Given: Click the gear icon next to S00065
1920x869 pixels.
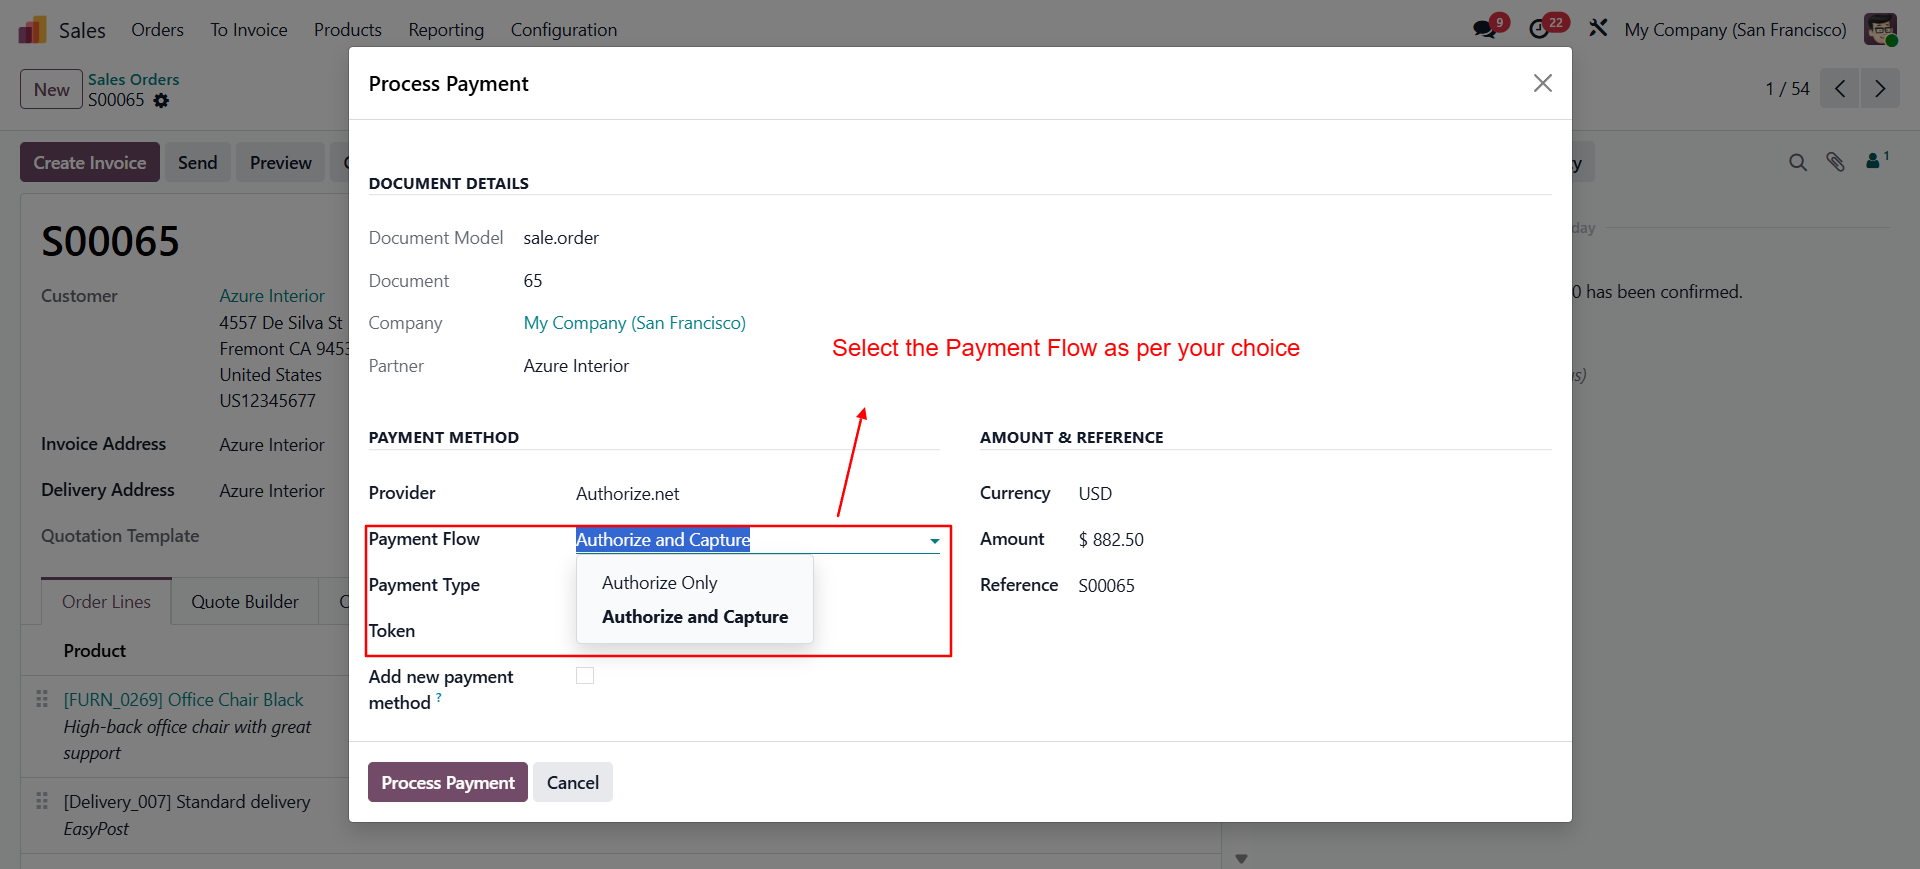Looking at the screenshot, I should [x=161, y=101].
